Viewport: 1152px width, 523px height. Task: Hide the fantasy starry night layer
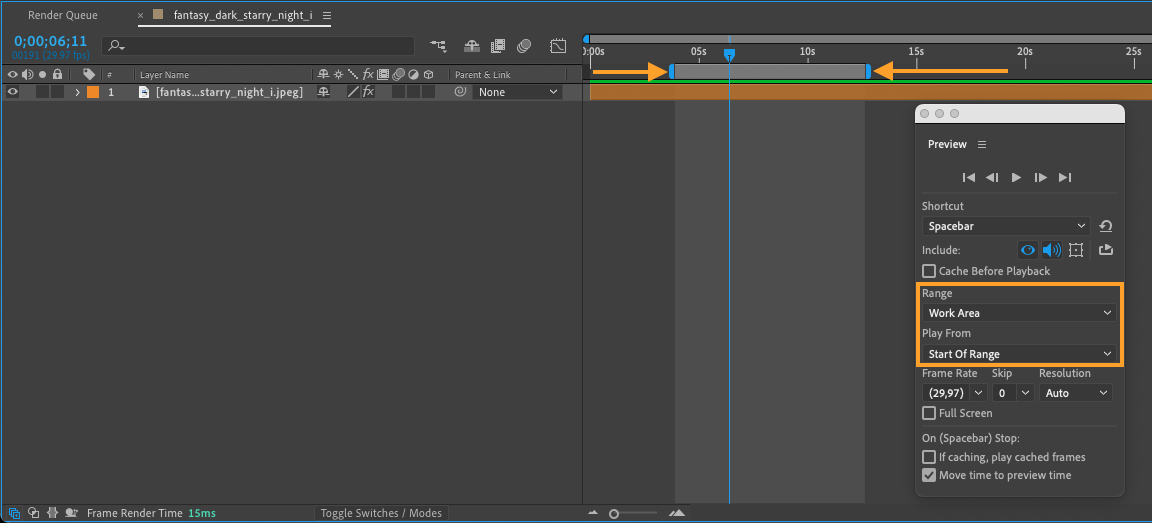click(13, 92)
